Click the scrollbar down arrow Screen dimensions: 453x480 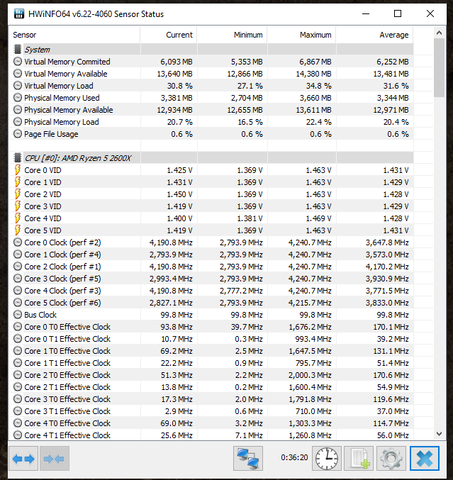439,434
